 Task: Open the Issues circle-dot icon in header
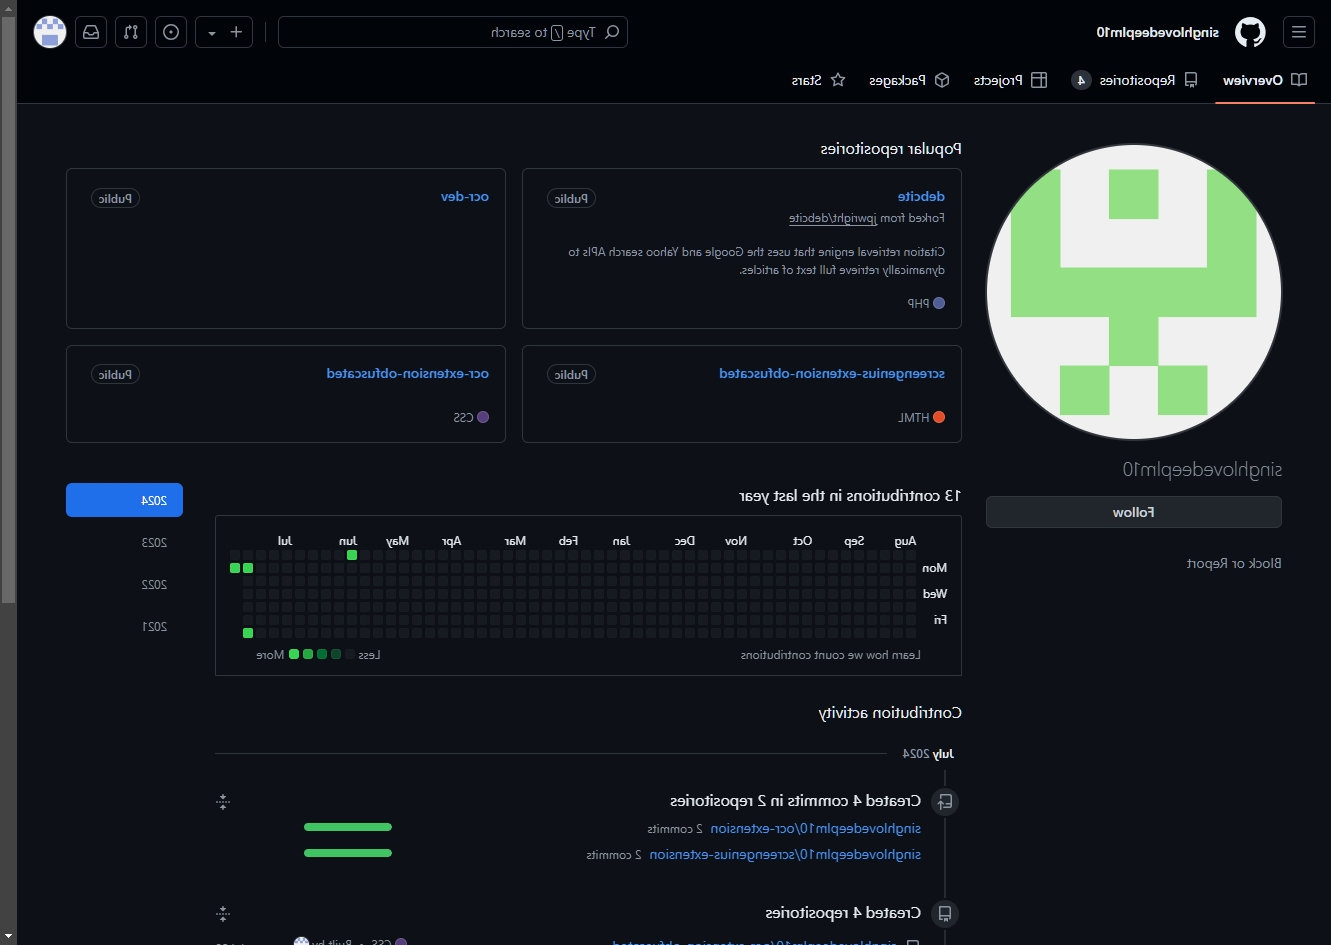pos(171,32)
